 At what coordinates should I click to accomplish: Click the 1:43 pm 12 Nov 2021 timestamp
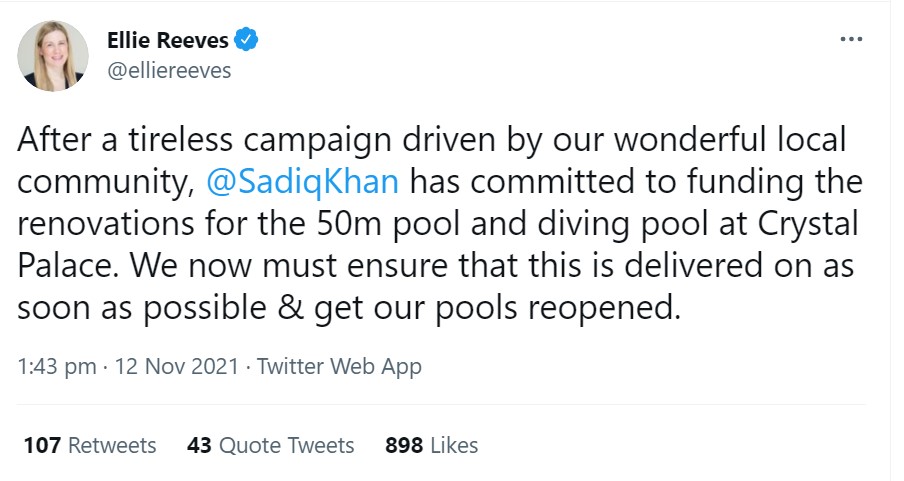pos(128,366)
